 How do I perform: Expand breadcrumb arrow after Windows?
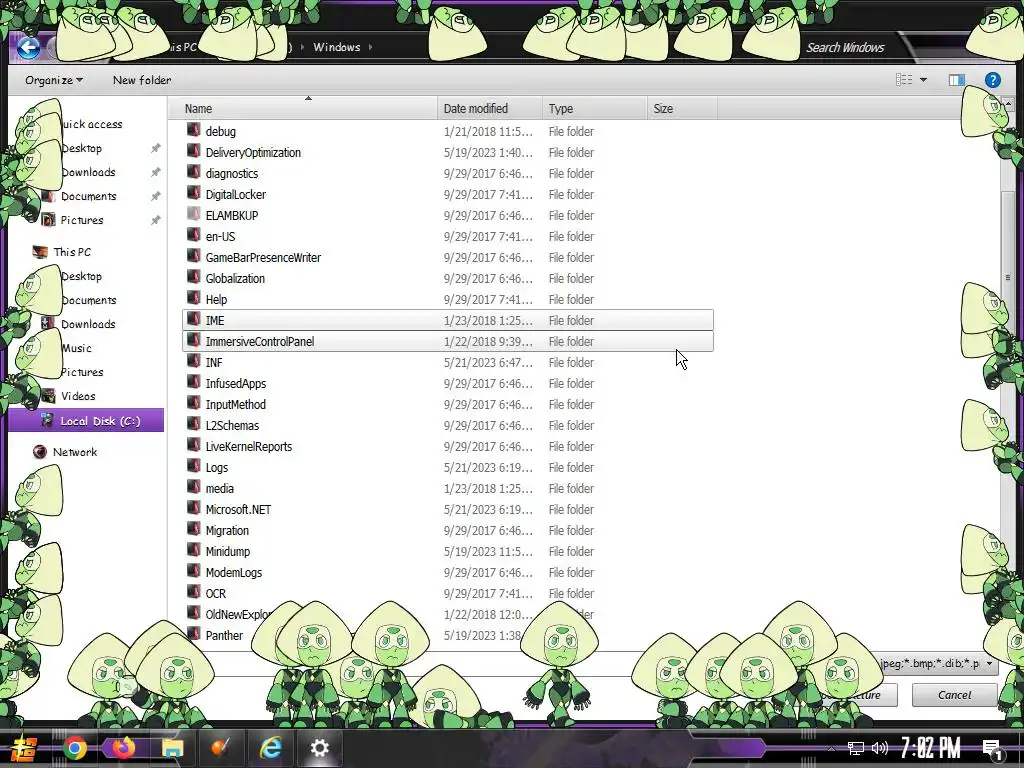(x=370, y=47)
